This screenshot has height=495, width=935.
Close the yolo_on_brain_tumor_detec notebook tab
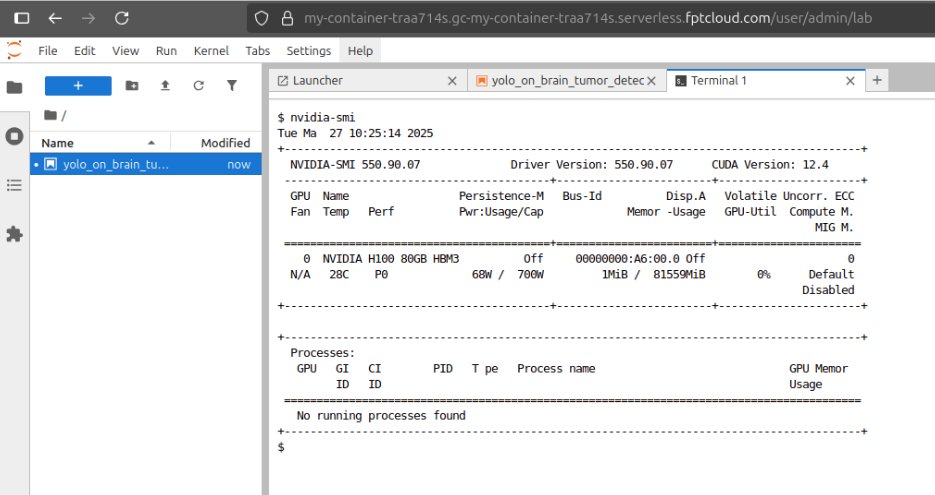[651, 81]
